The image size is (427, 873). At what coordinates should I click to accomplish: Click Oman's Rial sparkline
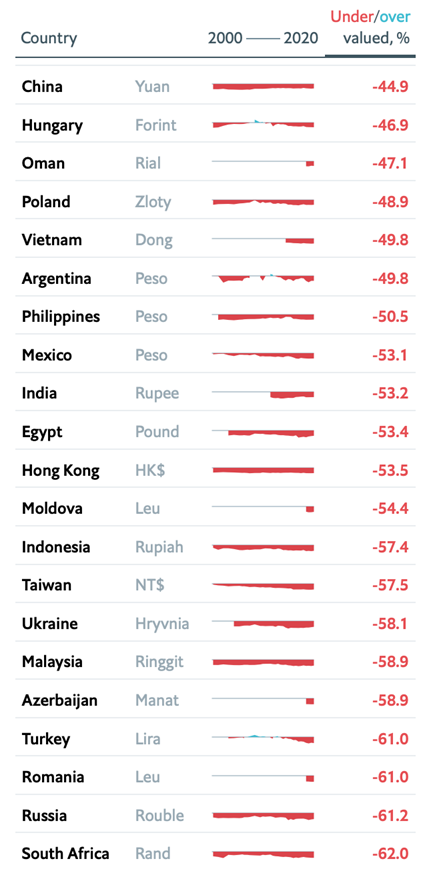[263, 163]
